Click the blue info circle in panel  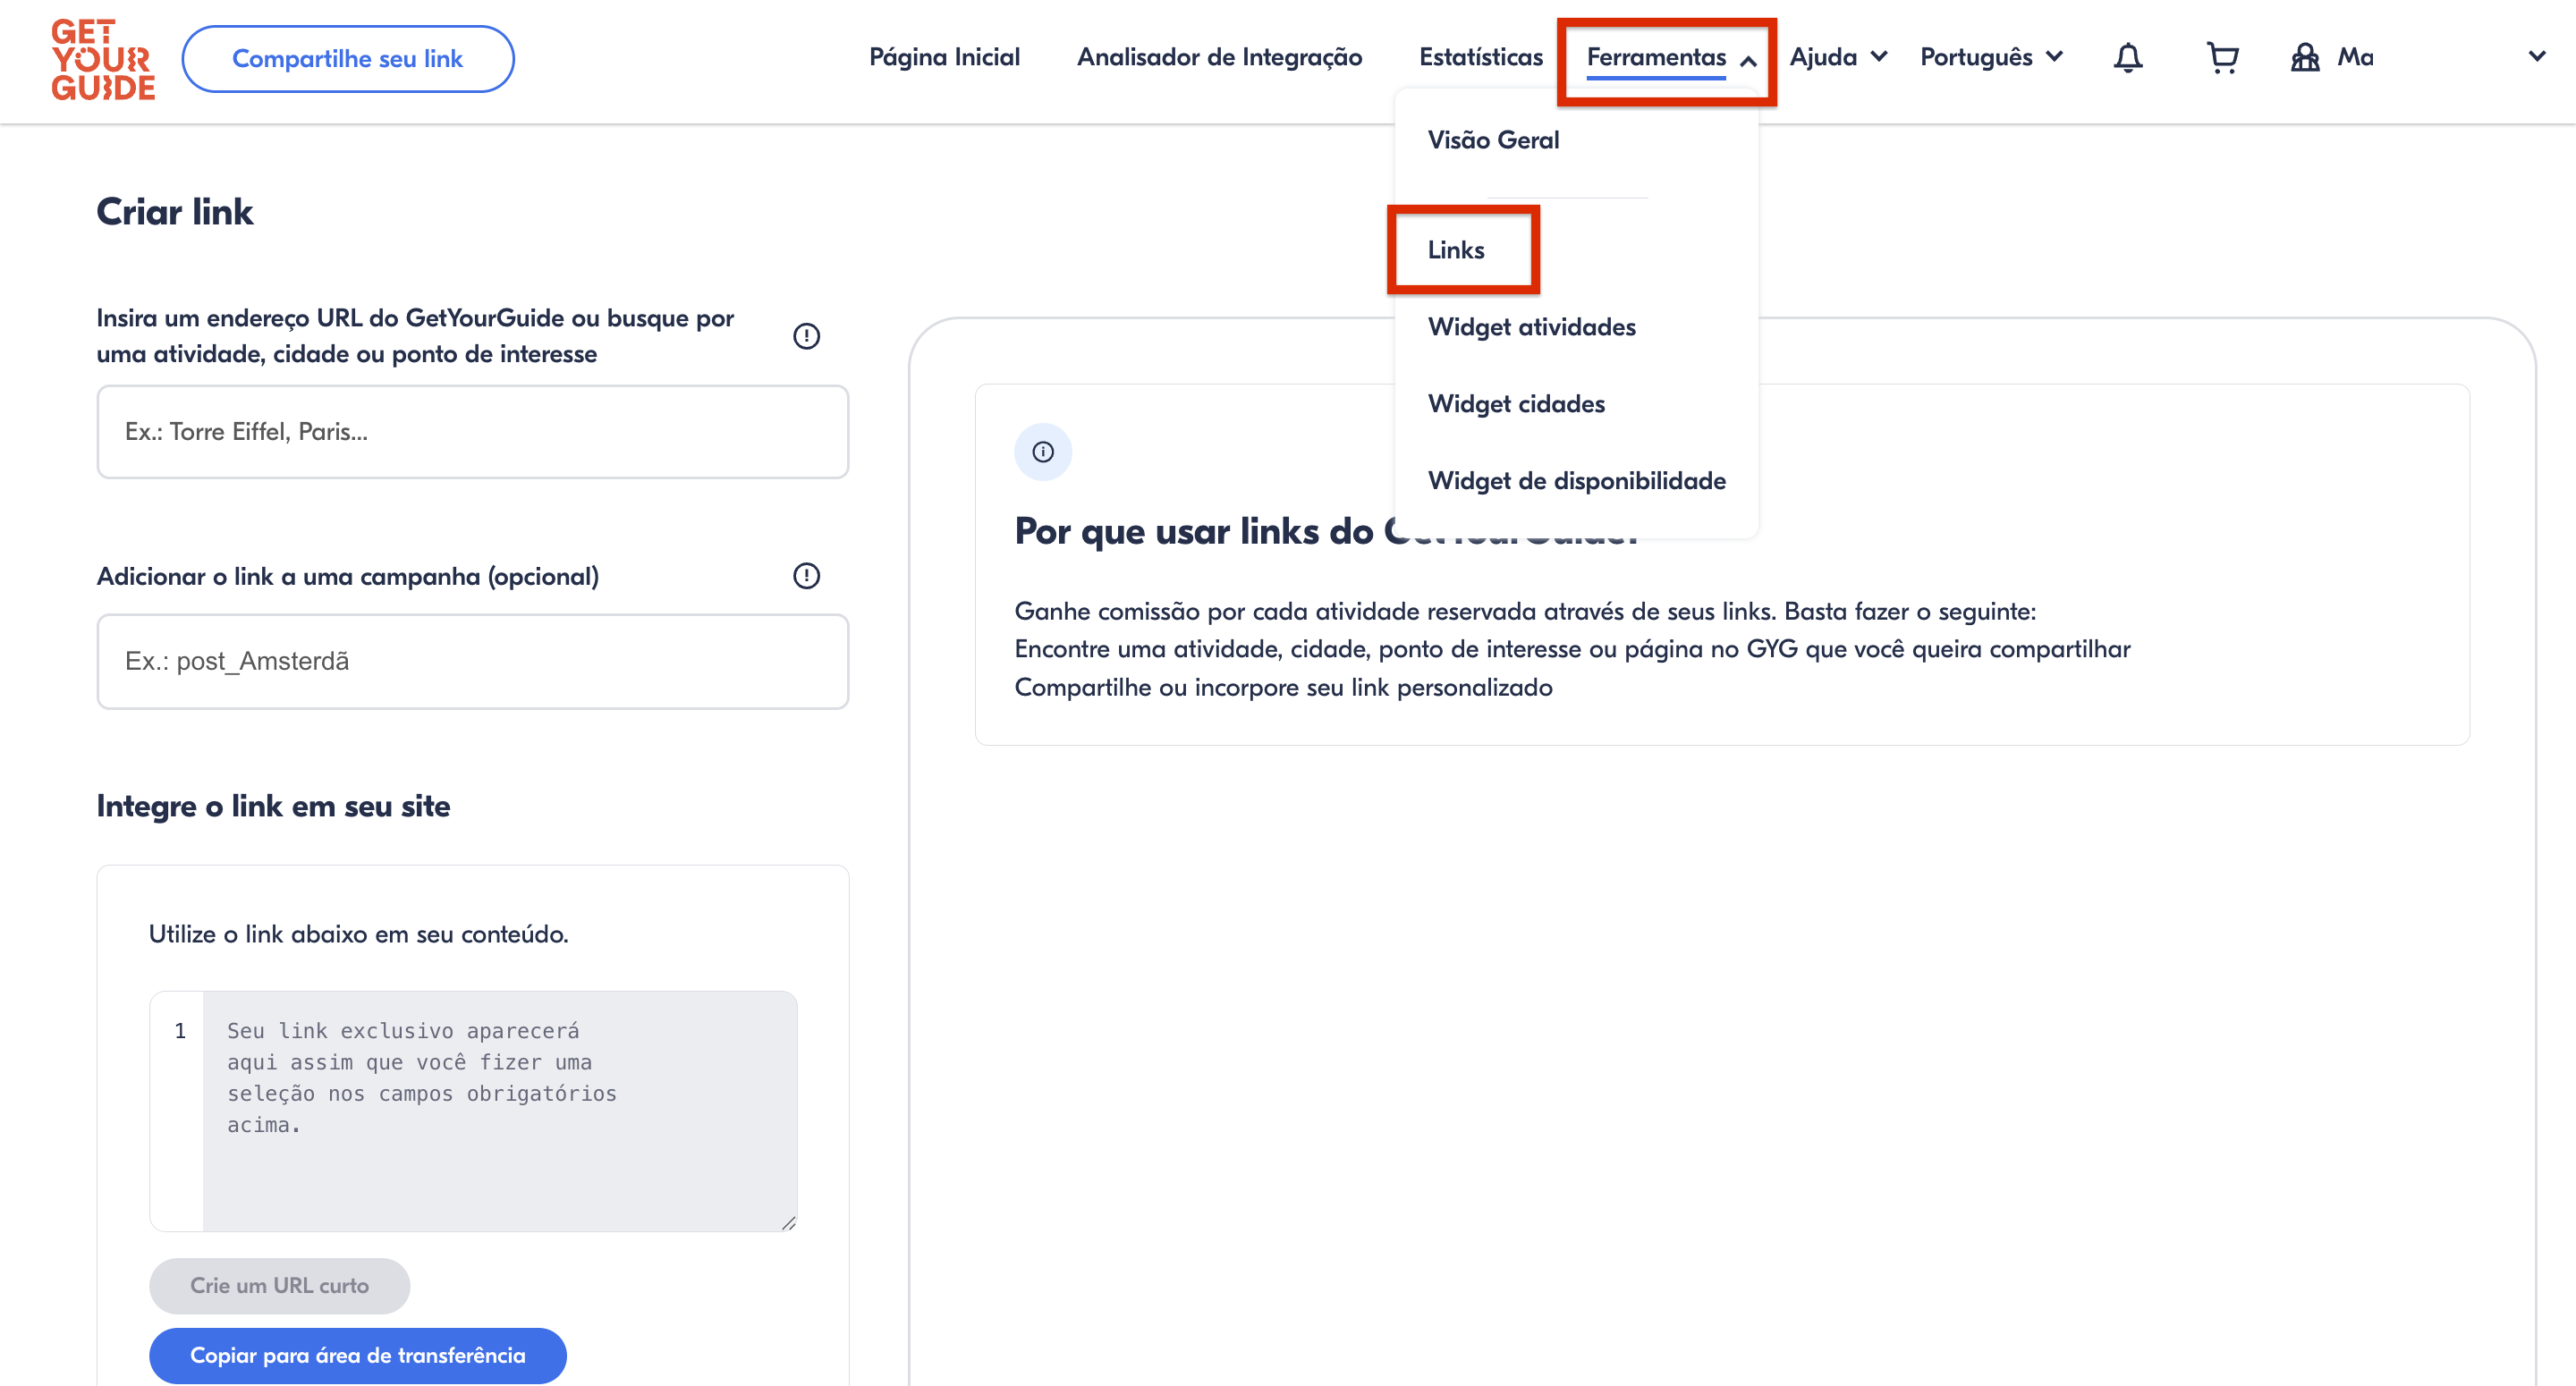[1043, 452]
